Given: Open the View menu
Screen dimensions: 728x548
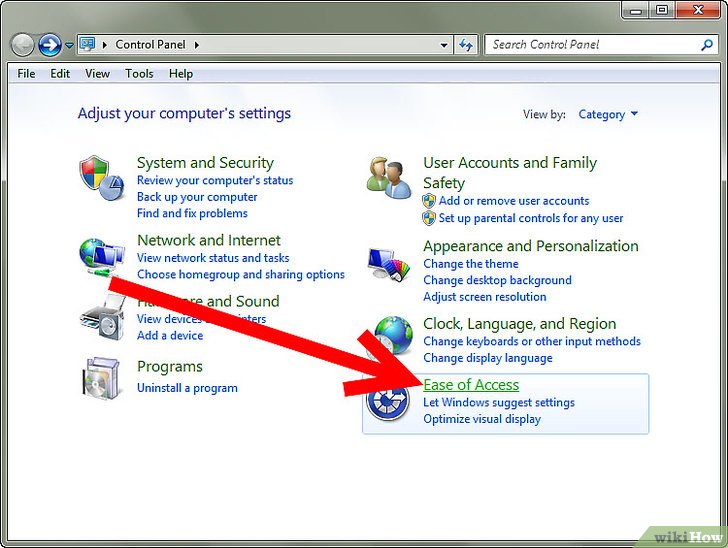Looking at the screenshot, I should 98,74.
